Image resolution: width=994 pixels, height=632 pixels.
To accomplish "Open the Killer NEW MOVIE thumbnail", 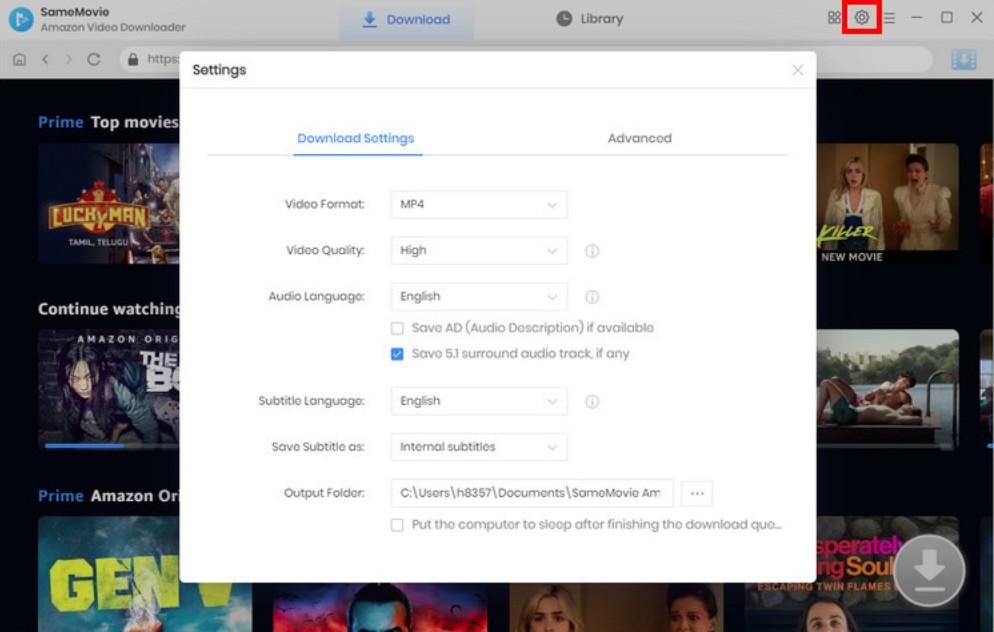I will pyautogui.click(x=888, y=203).
